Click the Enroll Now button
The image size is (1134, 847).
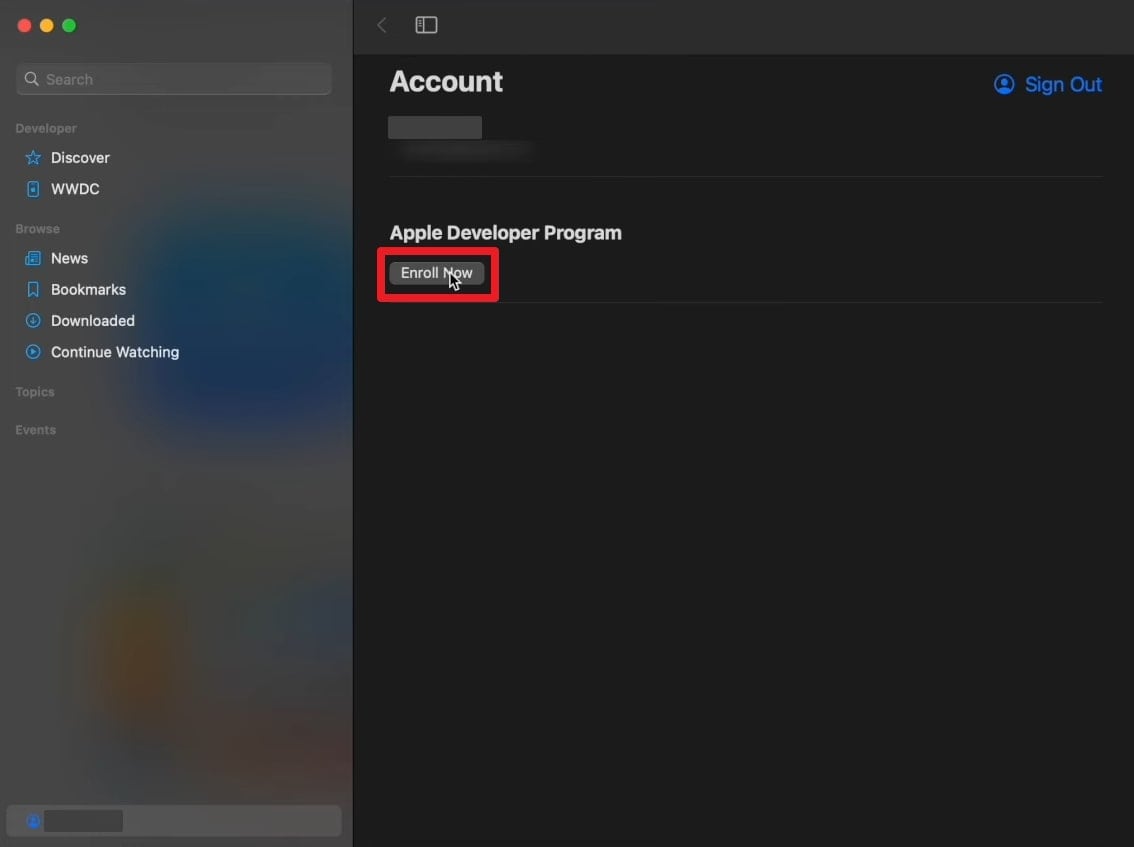coord(437,273)
